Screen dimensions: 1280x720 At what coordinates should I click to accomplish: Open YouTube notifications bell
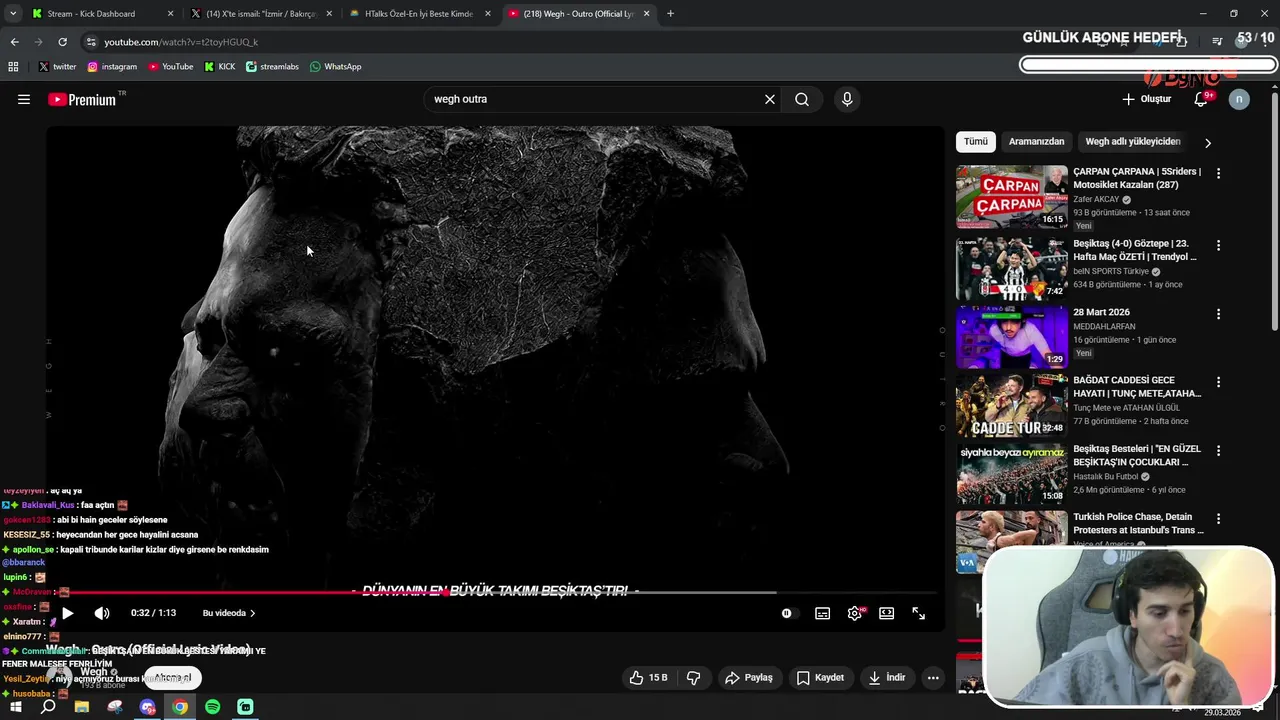click(x=1201, y=99)
